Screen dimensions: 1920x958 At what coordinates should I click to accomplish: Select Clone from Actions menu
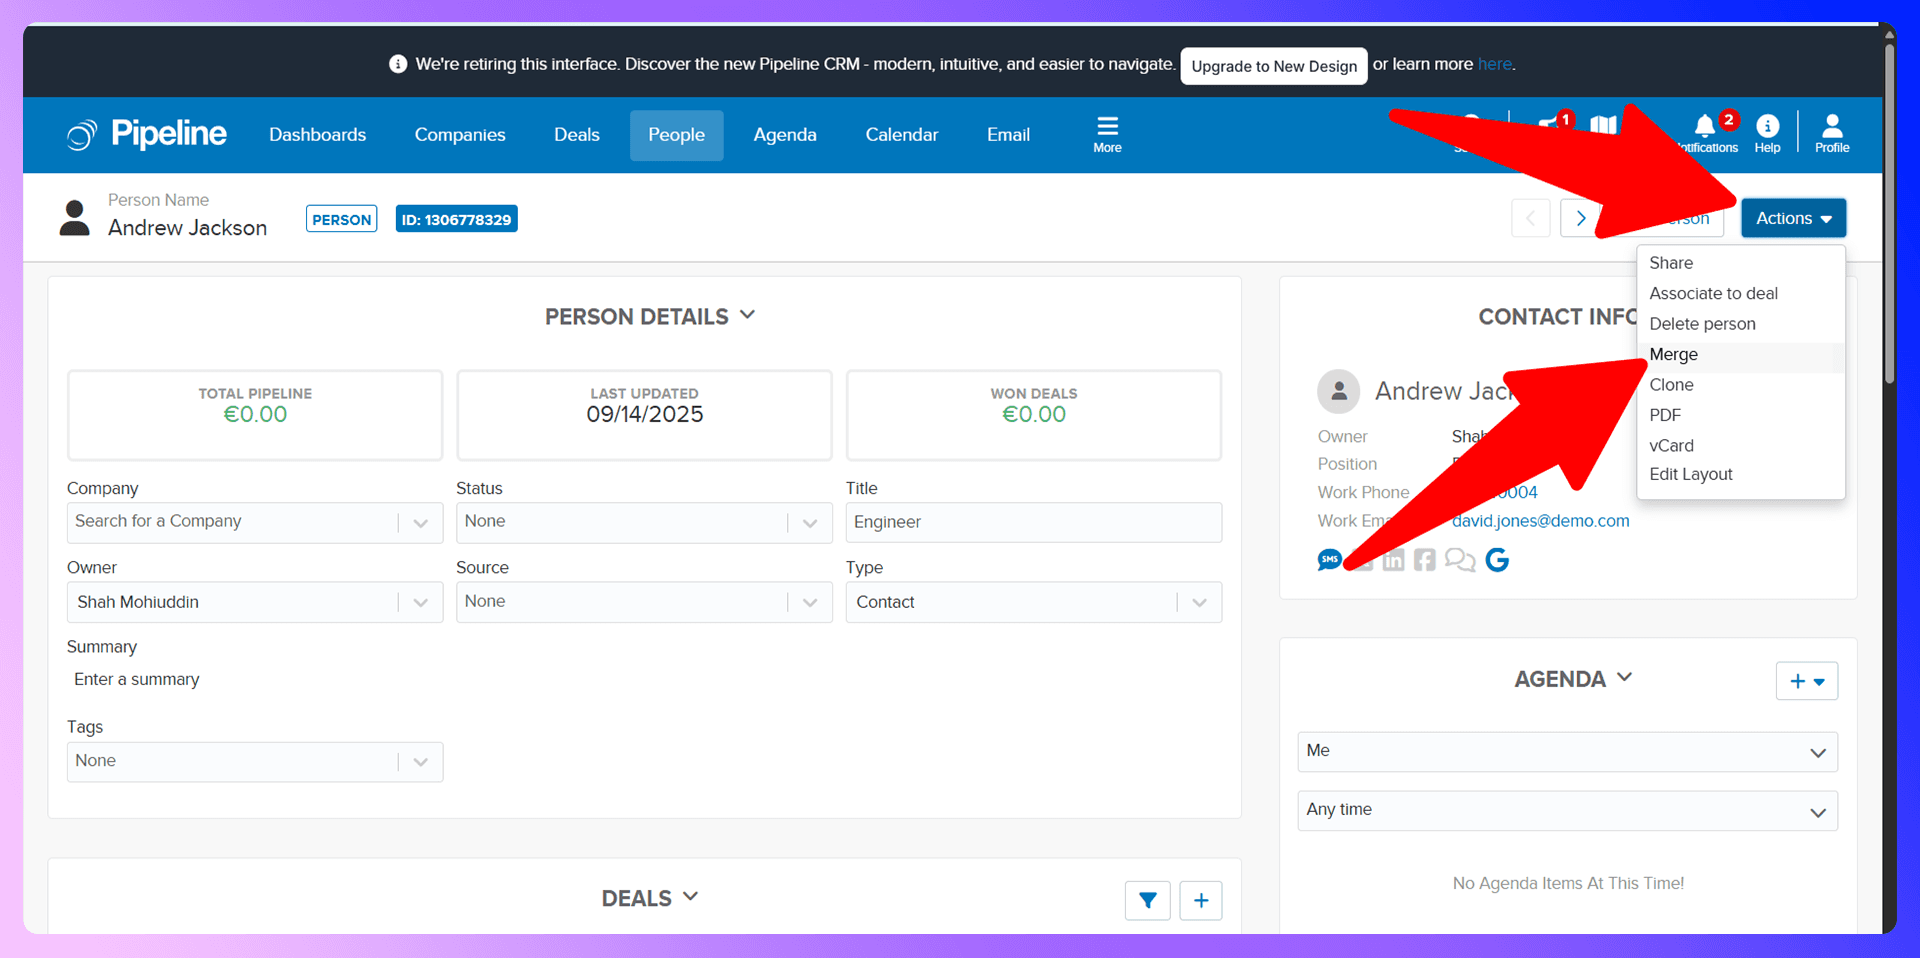coord(1741,385)
